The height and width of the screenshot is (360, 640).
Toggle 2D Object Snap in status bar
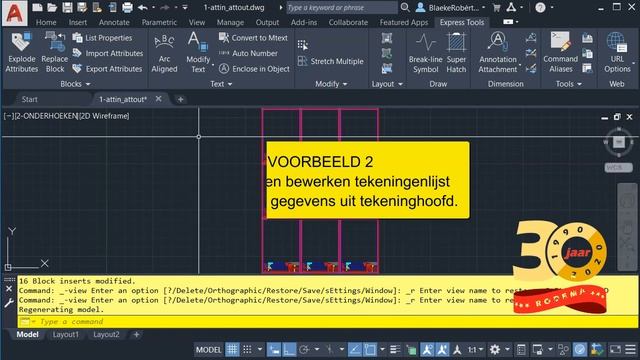(x=370, y=350)
